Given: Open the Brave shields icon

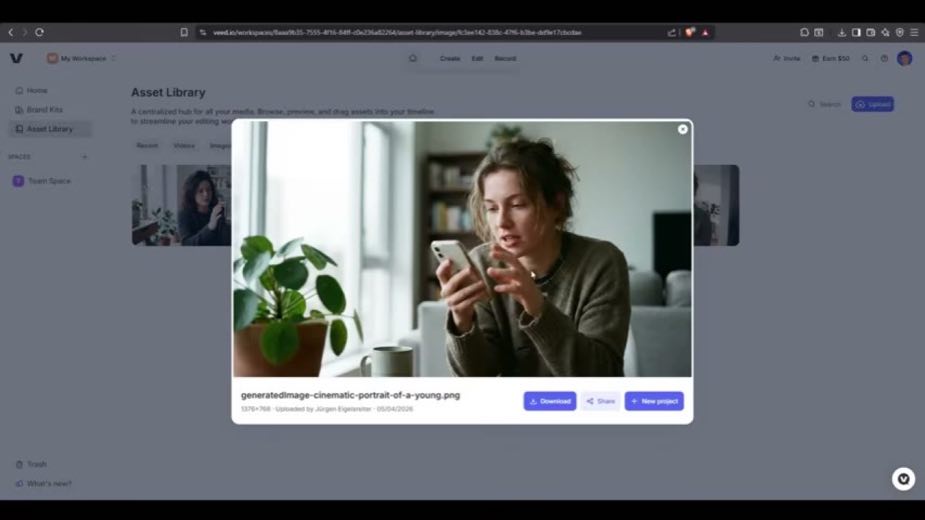Looking at the screenshot, I should 690,32.
